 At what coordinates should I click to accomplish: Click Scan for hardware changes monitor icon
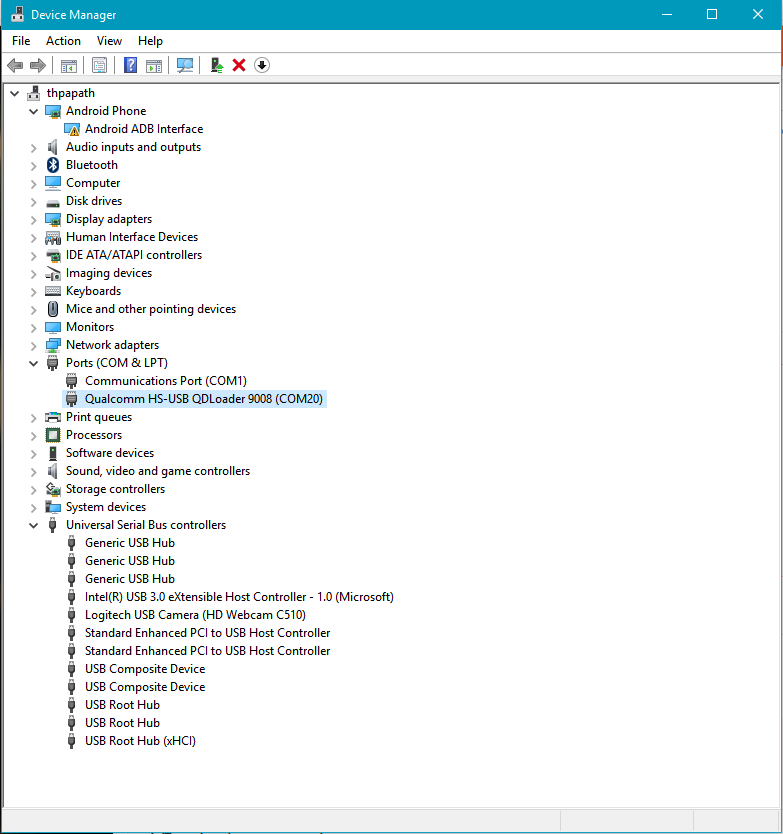[185, 65]
